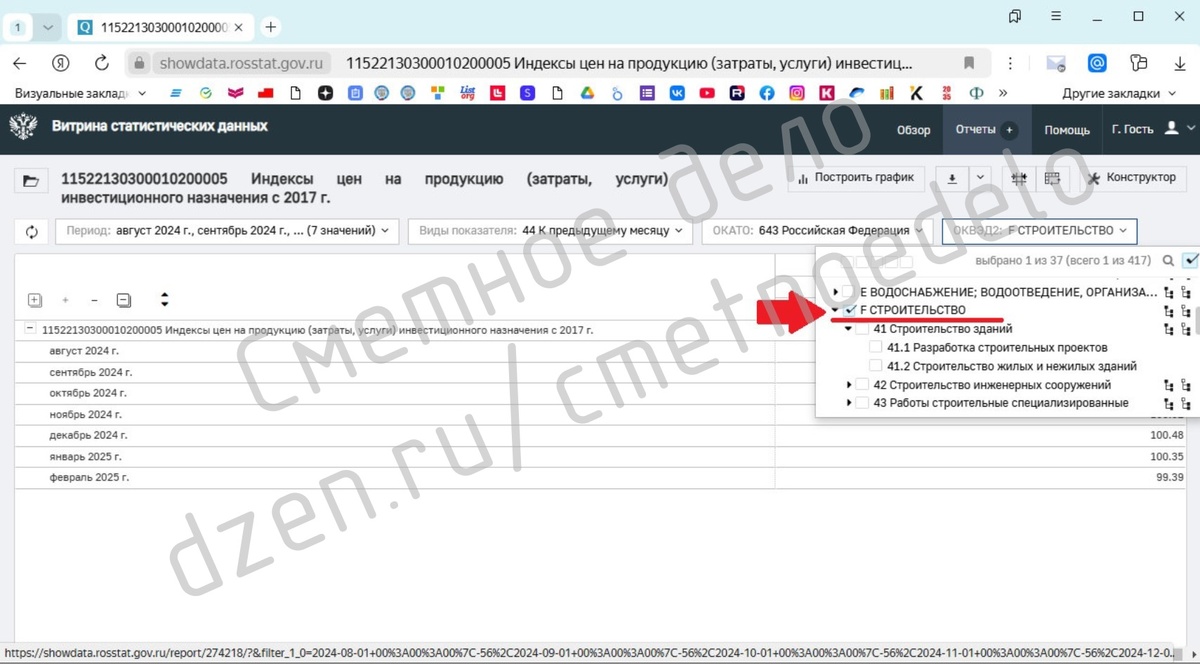Click the Построить график button
This screenshot has height=664, width=1200.
pos(856,178)
